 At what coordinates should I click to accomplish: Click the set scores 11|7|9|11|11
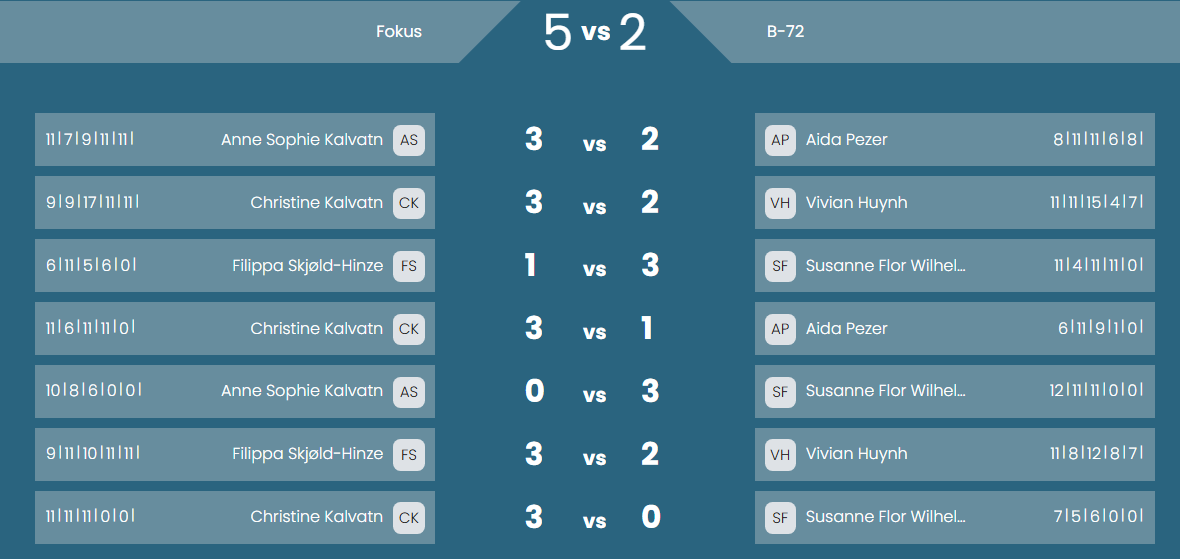[x=90, y=140]
